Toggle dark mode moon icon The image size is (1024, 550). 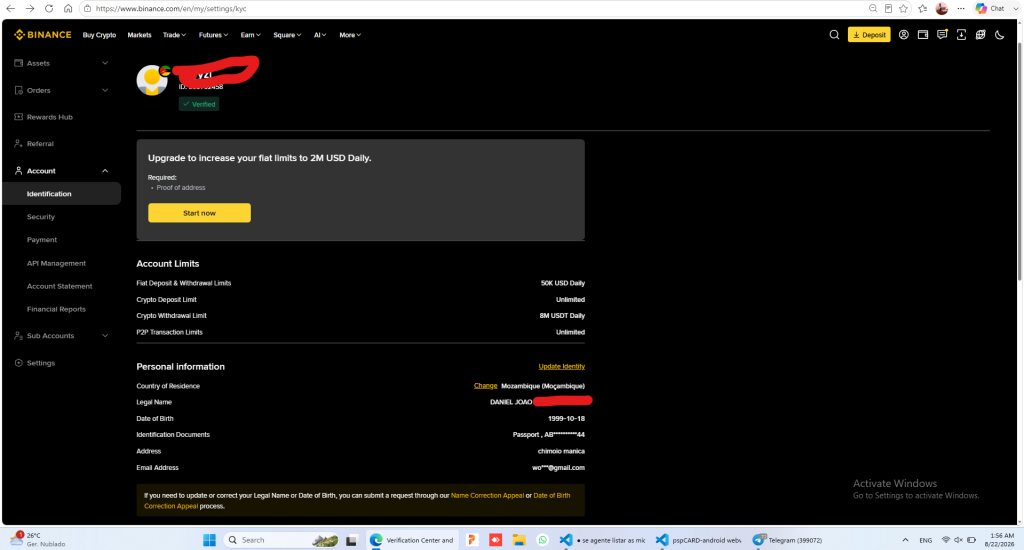(x=999, y=35)
